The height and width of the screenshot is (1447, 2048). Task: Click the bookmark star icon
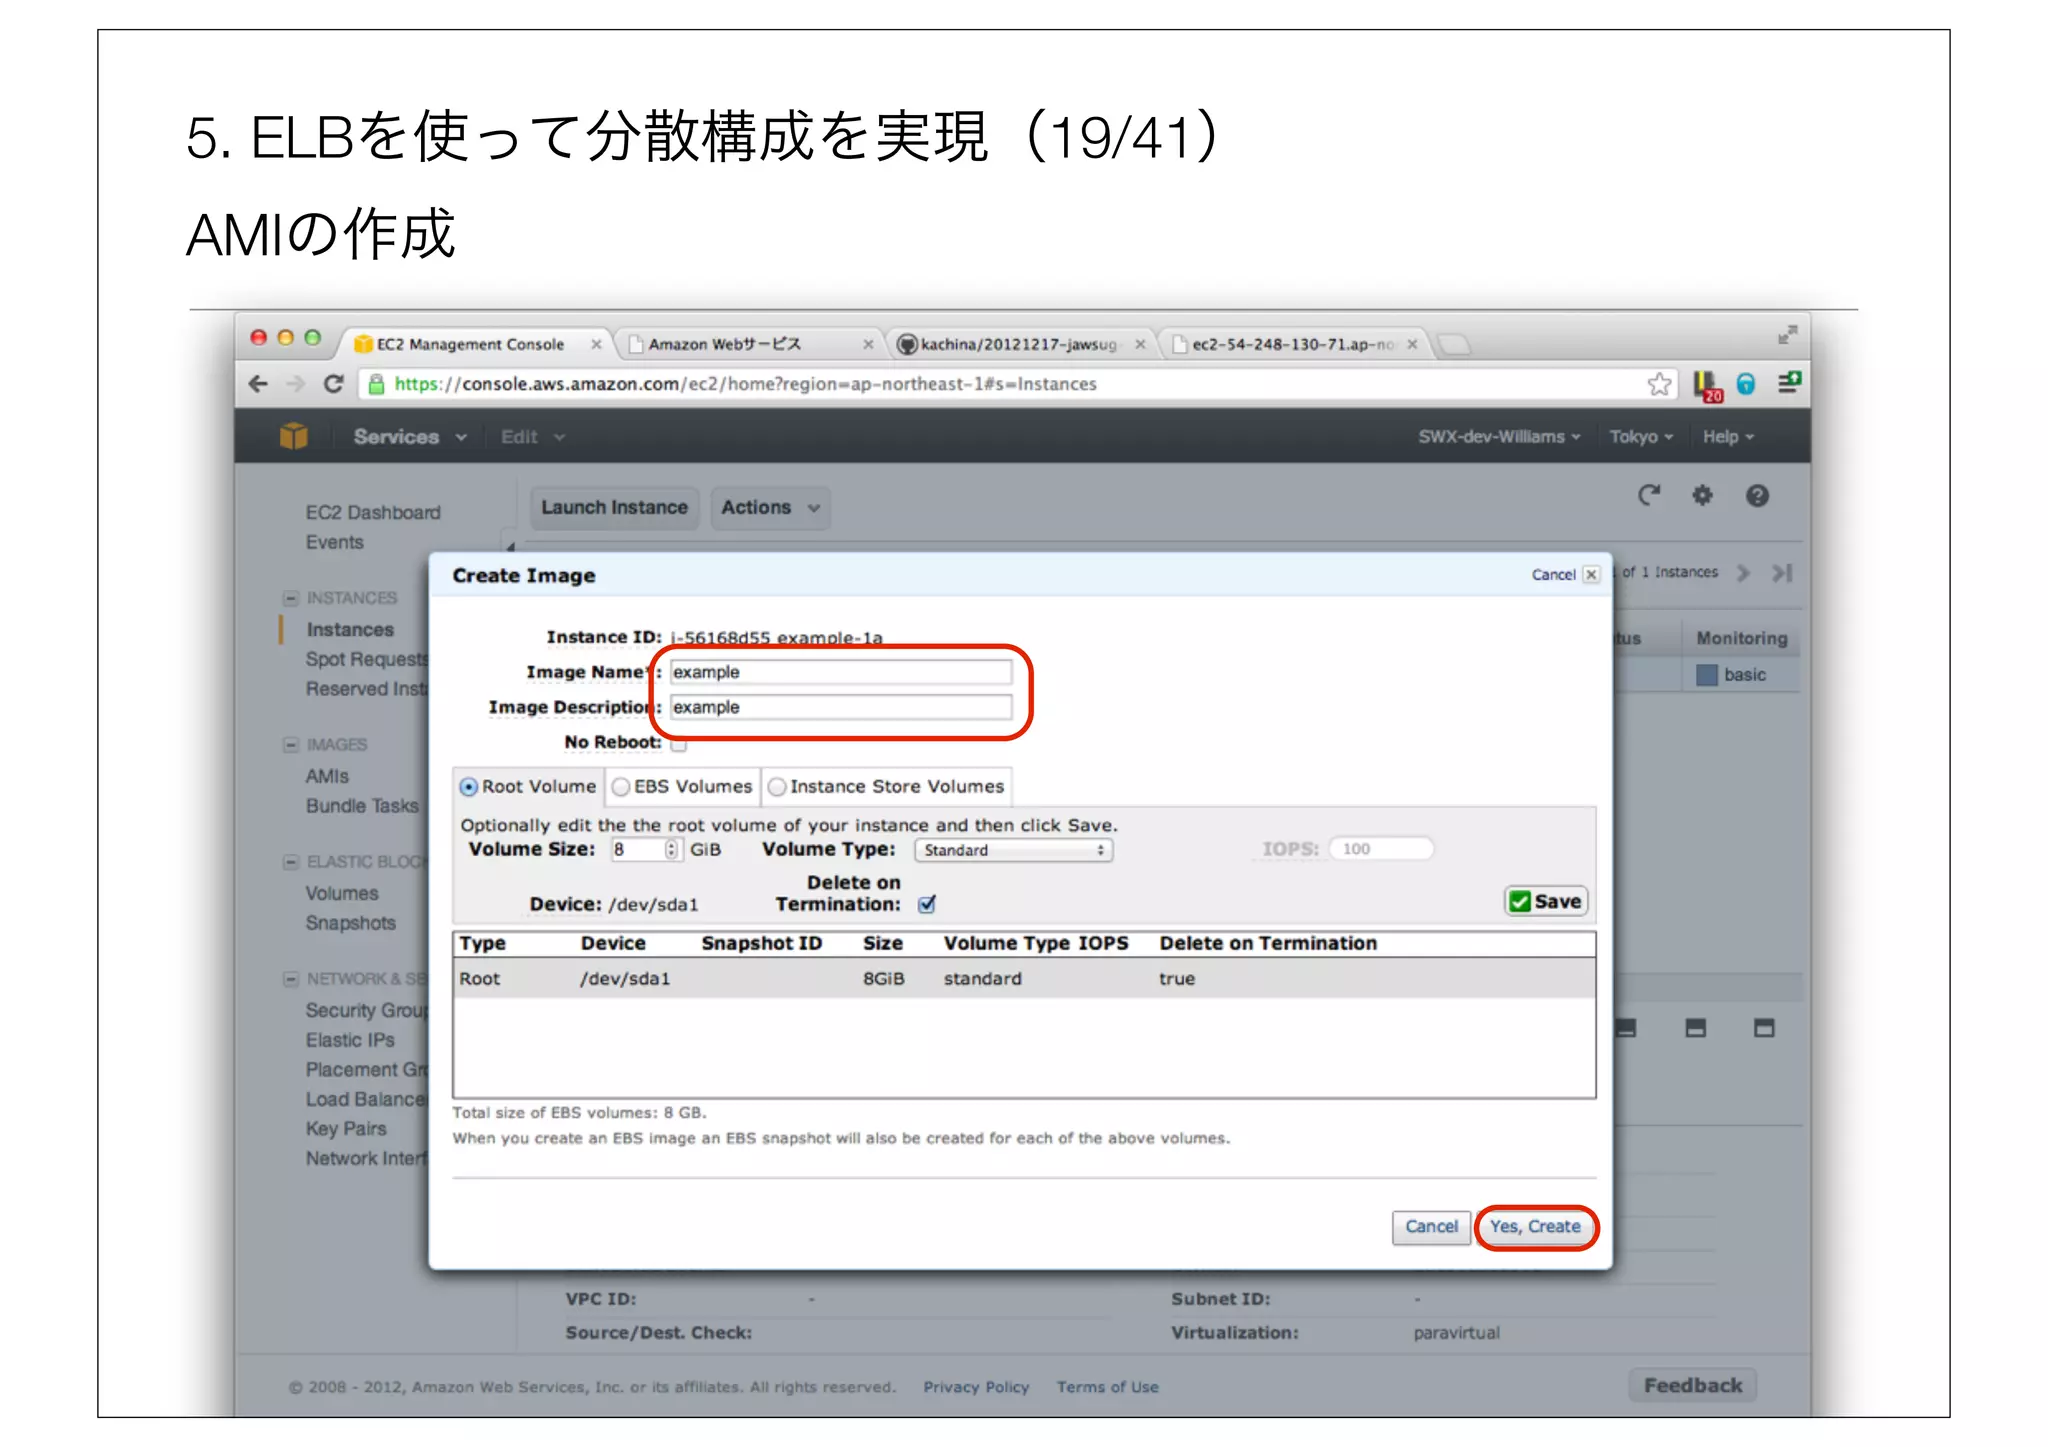tap(1659, 384)
